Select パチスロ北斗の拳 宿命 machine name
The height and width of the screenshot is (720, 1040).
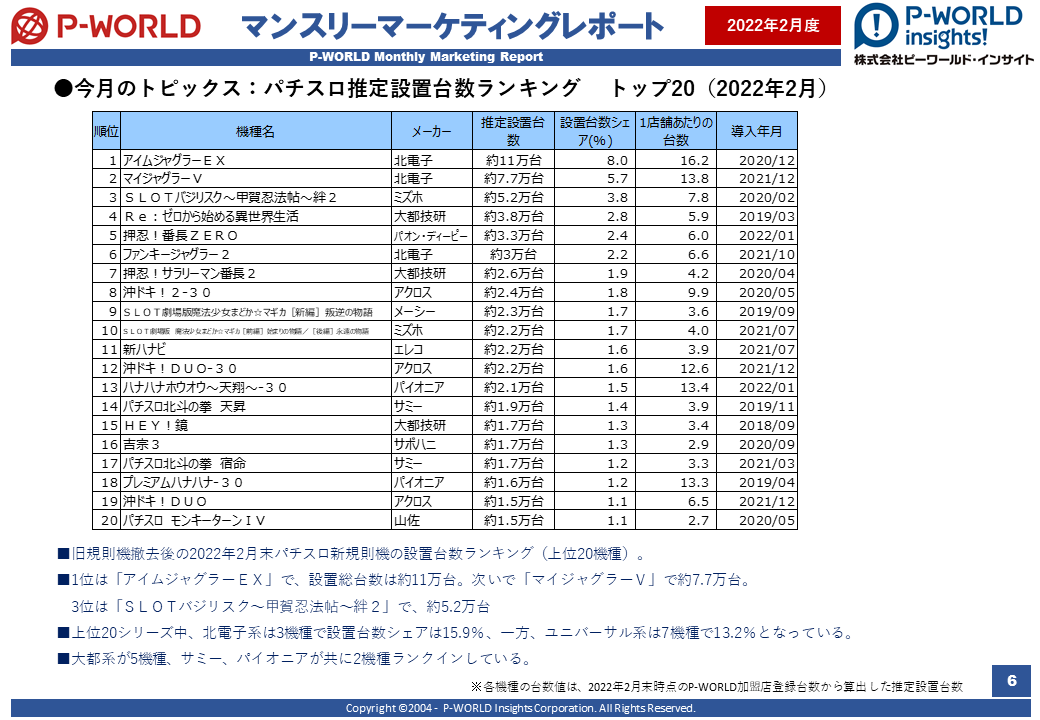[x=184, y=464]
